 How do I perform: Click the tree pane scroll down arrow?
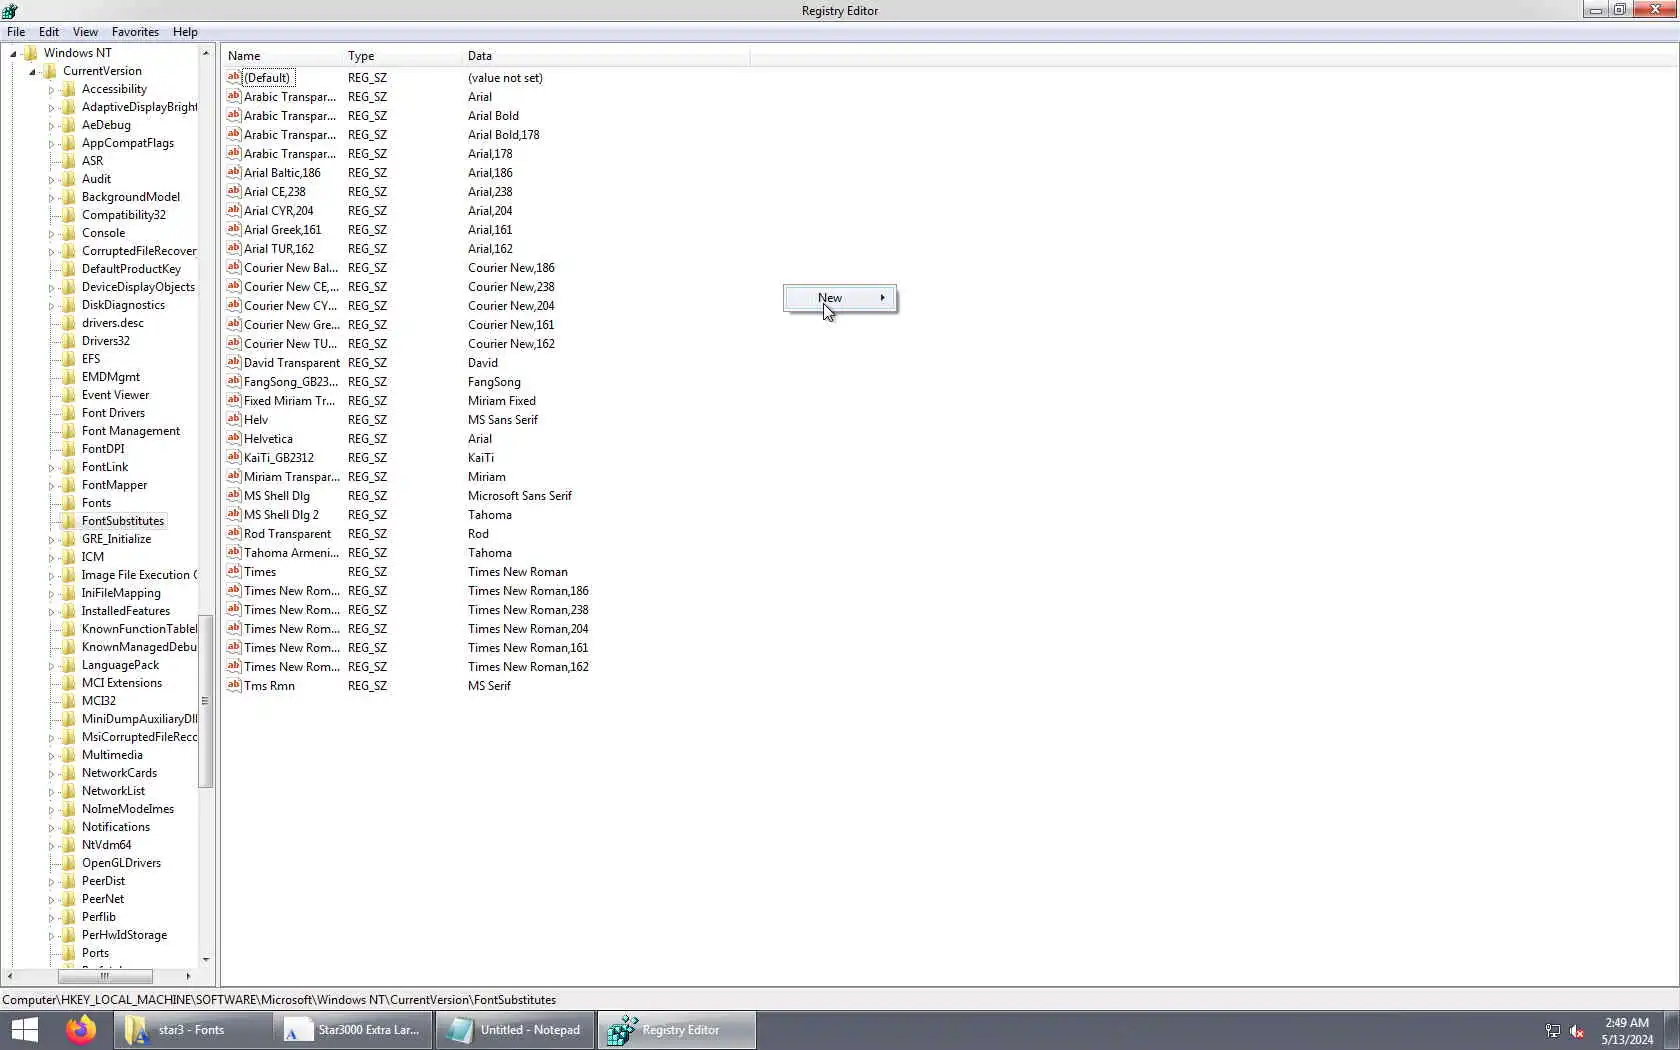[x=206, y=960]
